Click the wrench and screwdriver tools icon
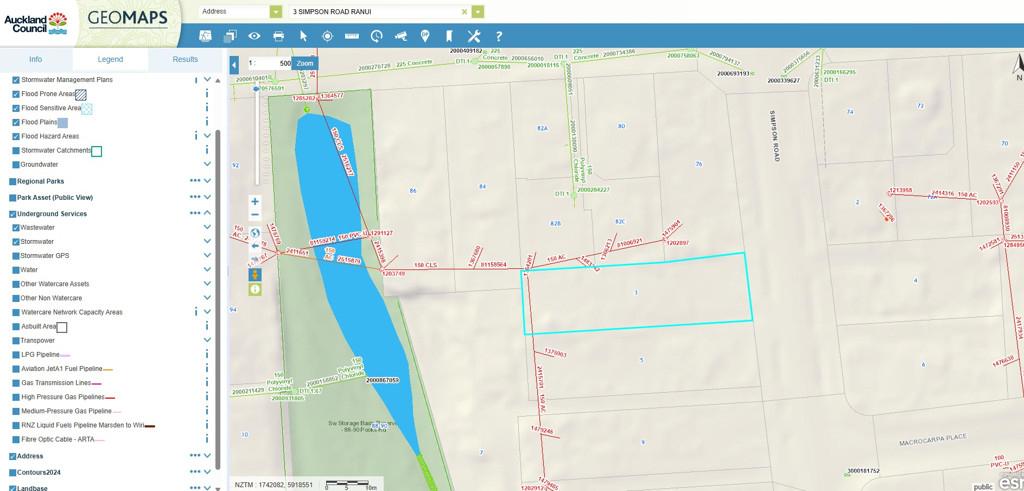Image resolution: width=1024 pixels, height=491 pixels. pyautogui.click(x=474, y=36)
